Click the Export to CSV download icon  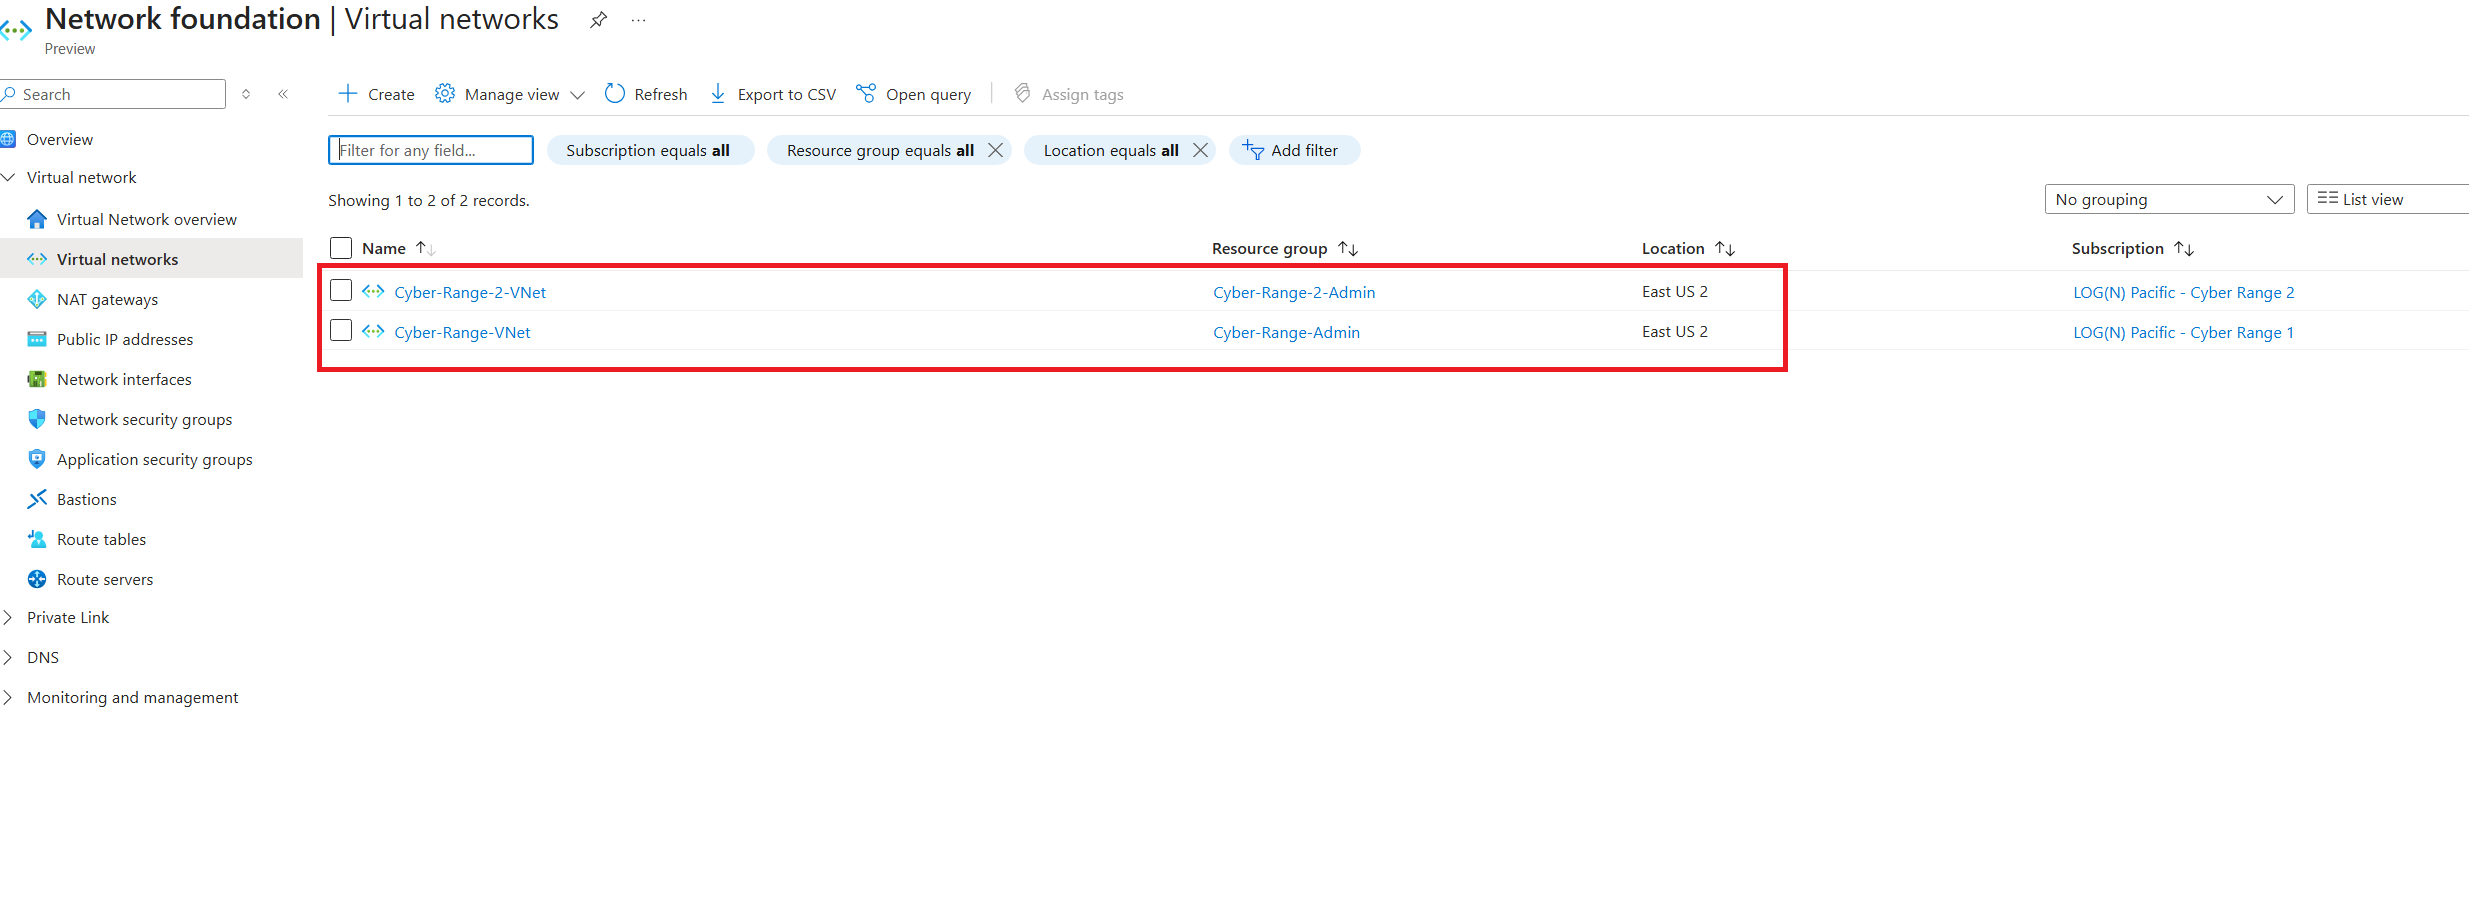pyautogui.click(x=718, y=93)
